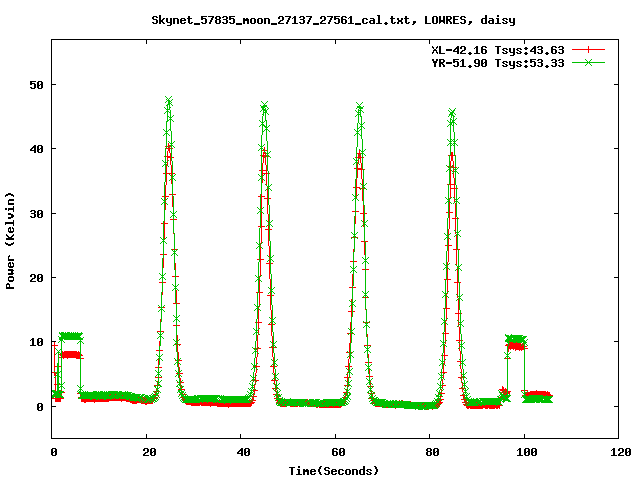Image resolution: width=640 pixels, height=480 pixels.
Task: Click the first green peak near 25 seconds
Action: [169, 100]
